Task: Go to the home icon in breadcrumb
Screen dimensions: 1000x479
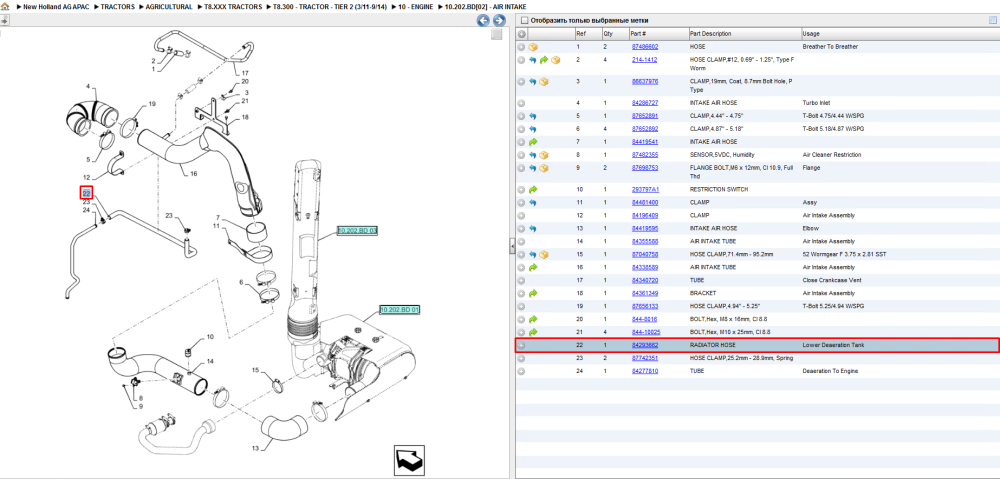Action: [5, 6]
